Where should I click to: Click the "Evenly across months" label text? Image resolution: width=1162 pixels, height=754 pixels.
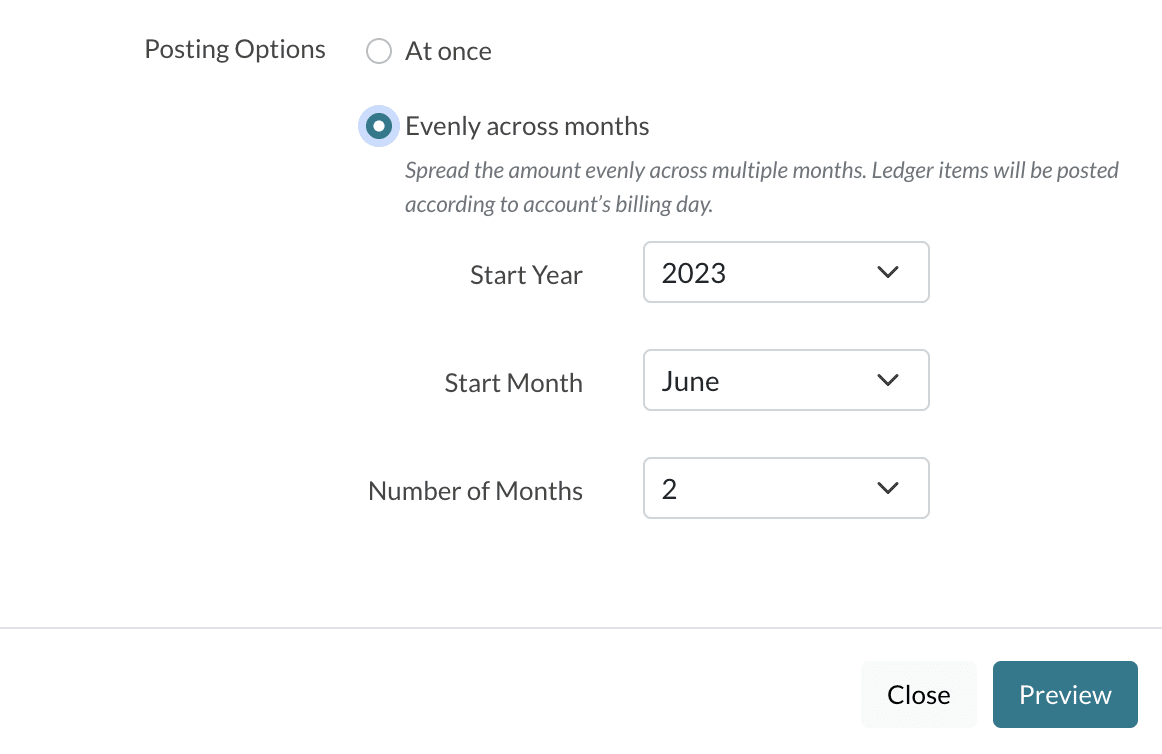point(527,126)
